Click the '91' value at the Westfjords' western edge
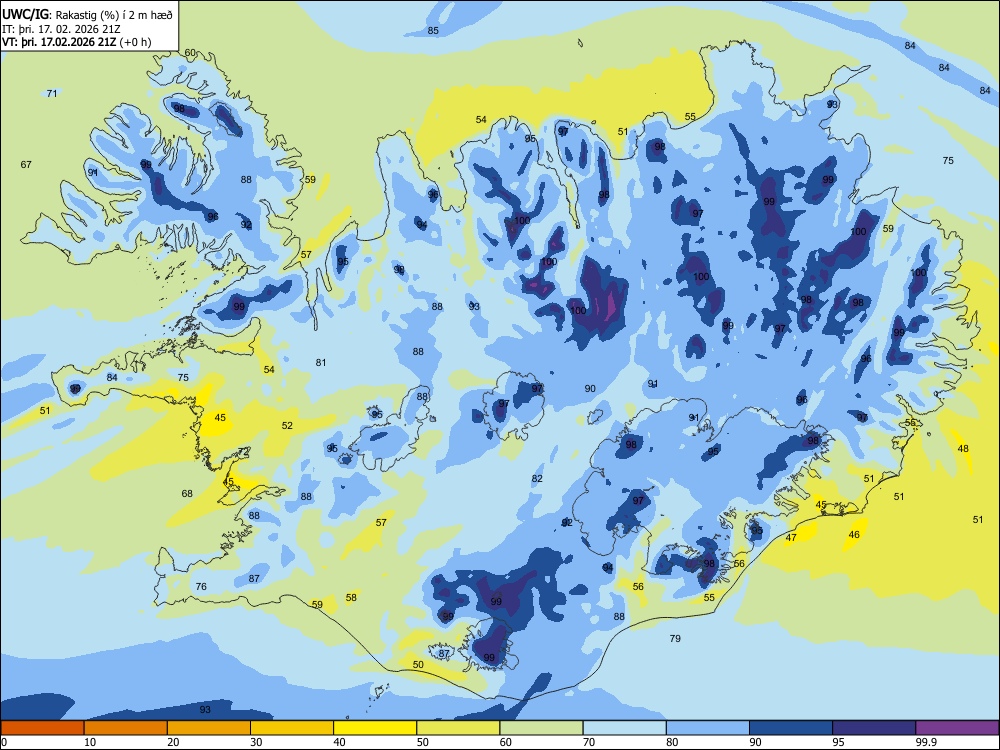Image resolution: width=1000 pixels, height=750 pixels. coord(93,172)
